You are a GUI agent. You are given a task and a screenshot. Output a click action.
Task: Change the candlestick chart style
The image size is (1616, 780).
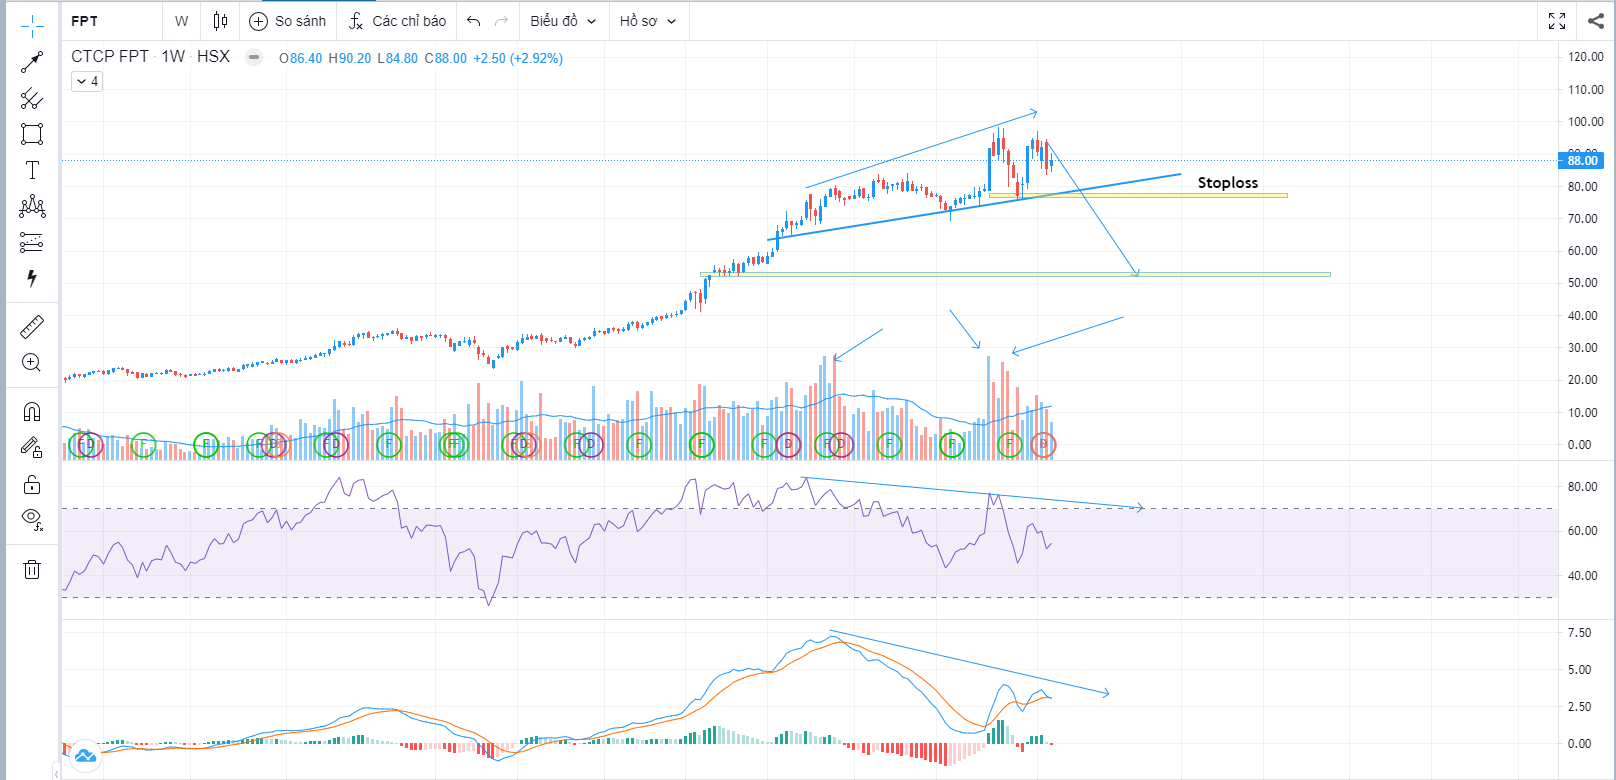click(x=221, y=21)
